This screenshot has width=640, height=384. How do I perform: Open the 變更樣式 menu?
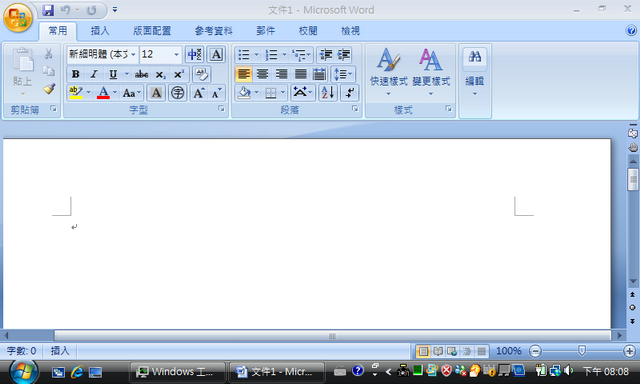click(431, 72)
